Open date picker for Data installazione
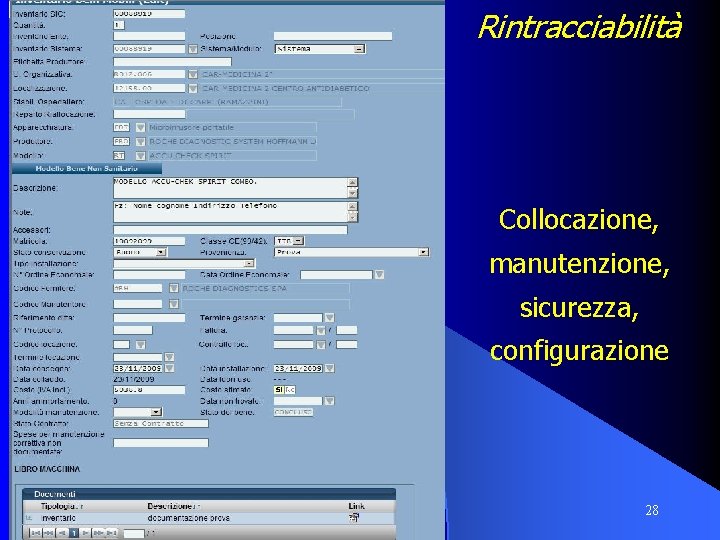This screenshot has width=720, height=540. tap(329, 368)
